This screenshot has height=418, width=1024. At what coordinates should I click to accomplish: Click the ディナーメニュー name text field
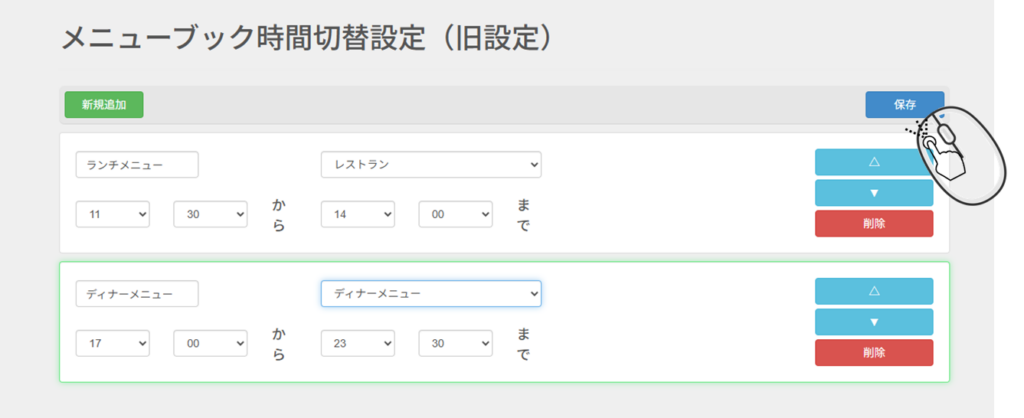coord(137,293)
